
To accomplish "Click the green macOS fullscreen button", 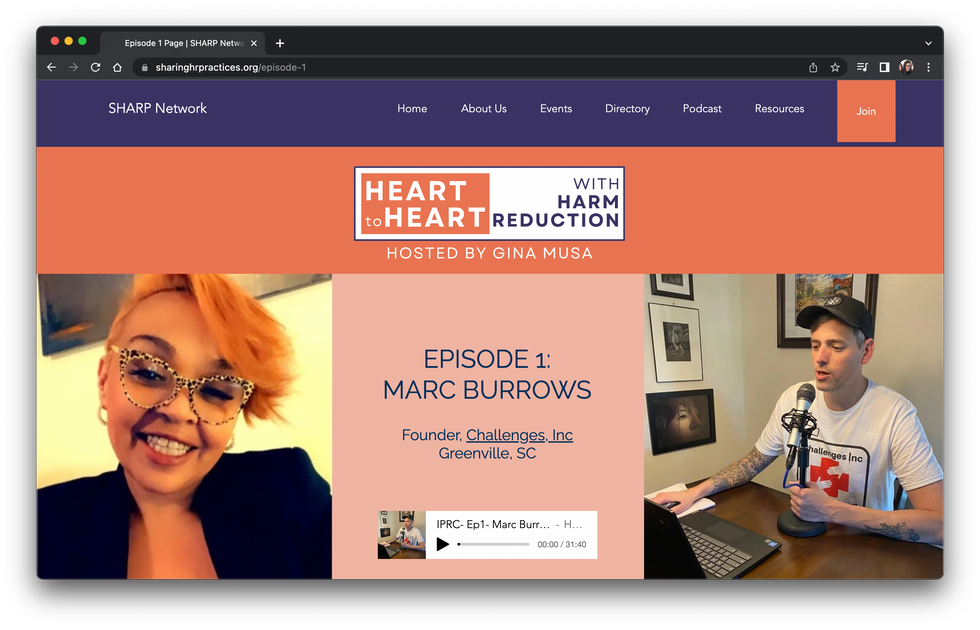I will pos(82,41).
